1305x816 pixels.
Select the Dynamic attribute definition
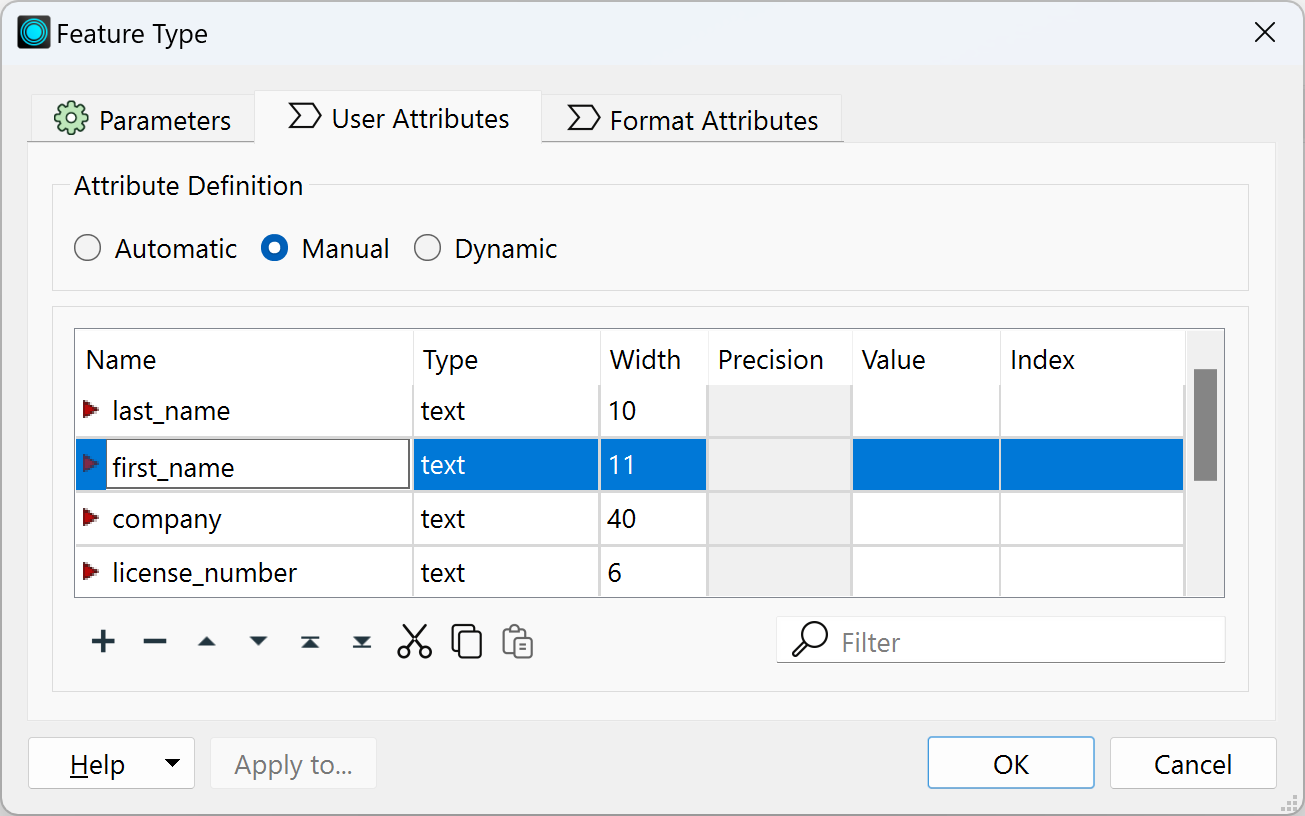[x=428, y=248]
